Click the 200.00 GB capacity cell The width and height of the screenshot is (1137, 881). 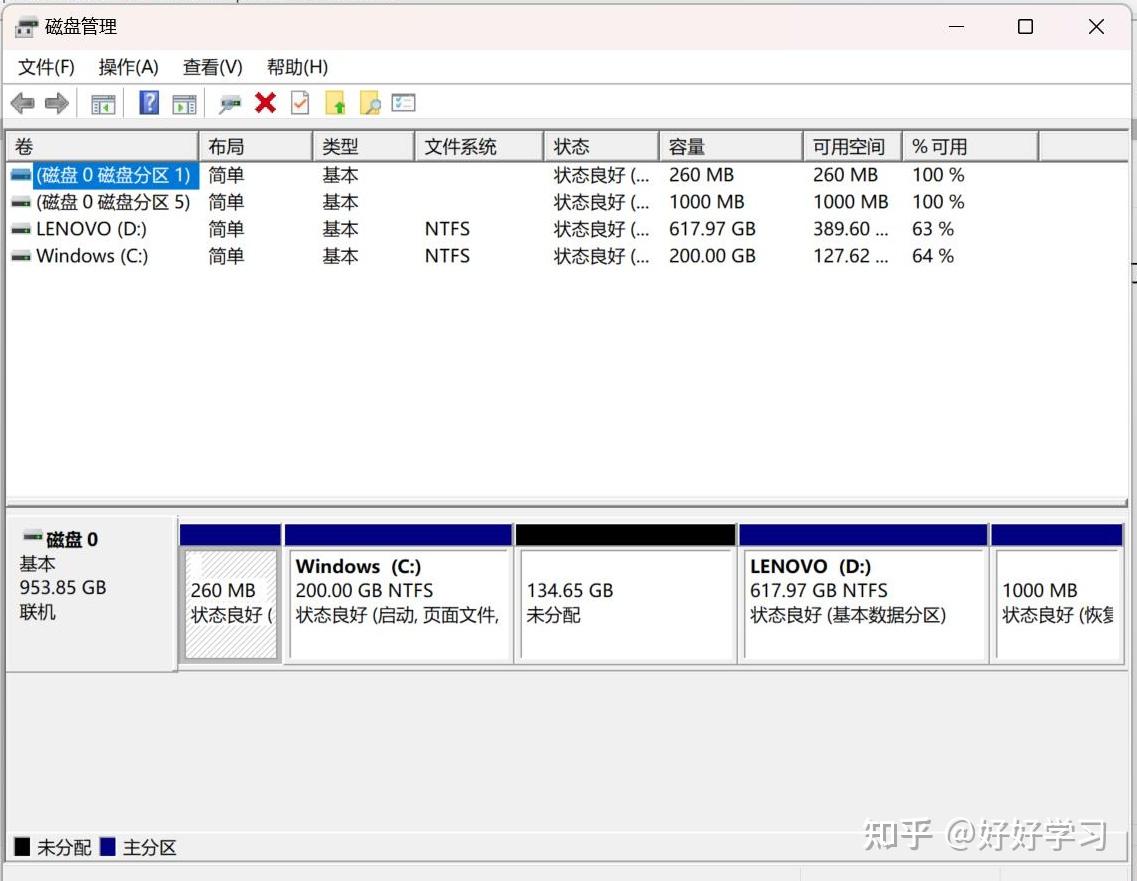(712, 256)
